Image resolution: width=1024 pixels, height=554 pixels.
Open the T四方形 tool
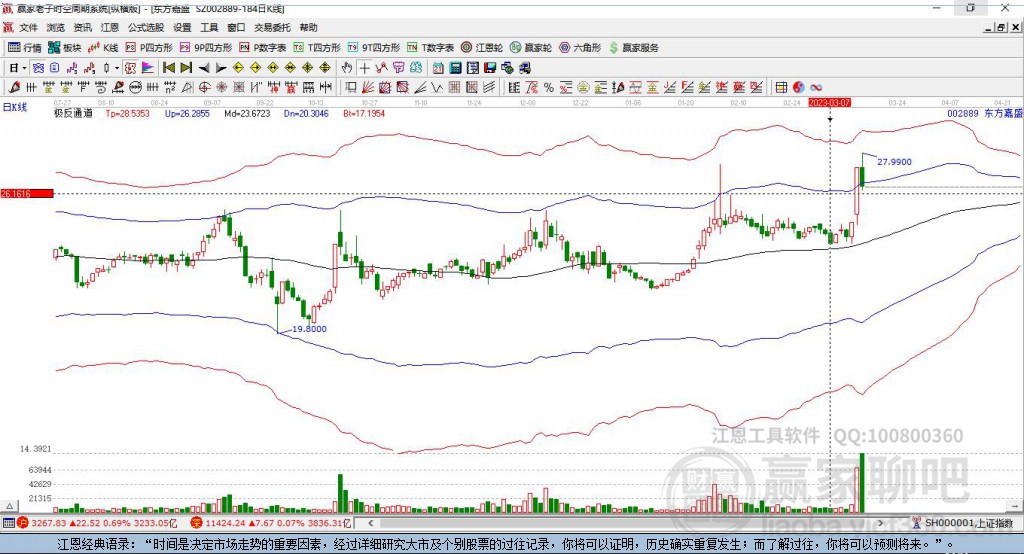coord(317,48)
